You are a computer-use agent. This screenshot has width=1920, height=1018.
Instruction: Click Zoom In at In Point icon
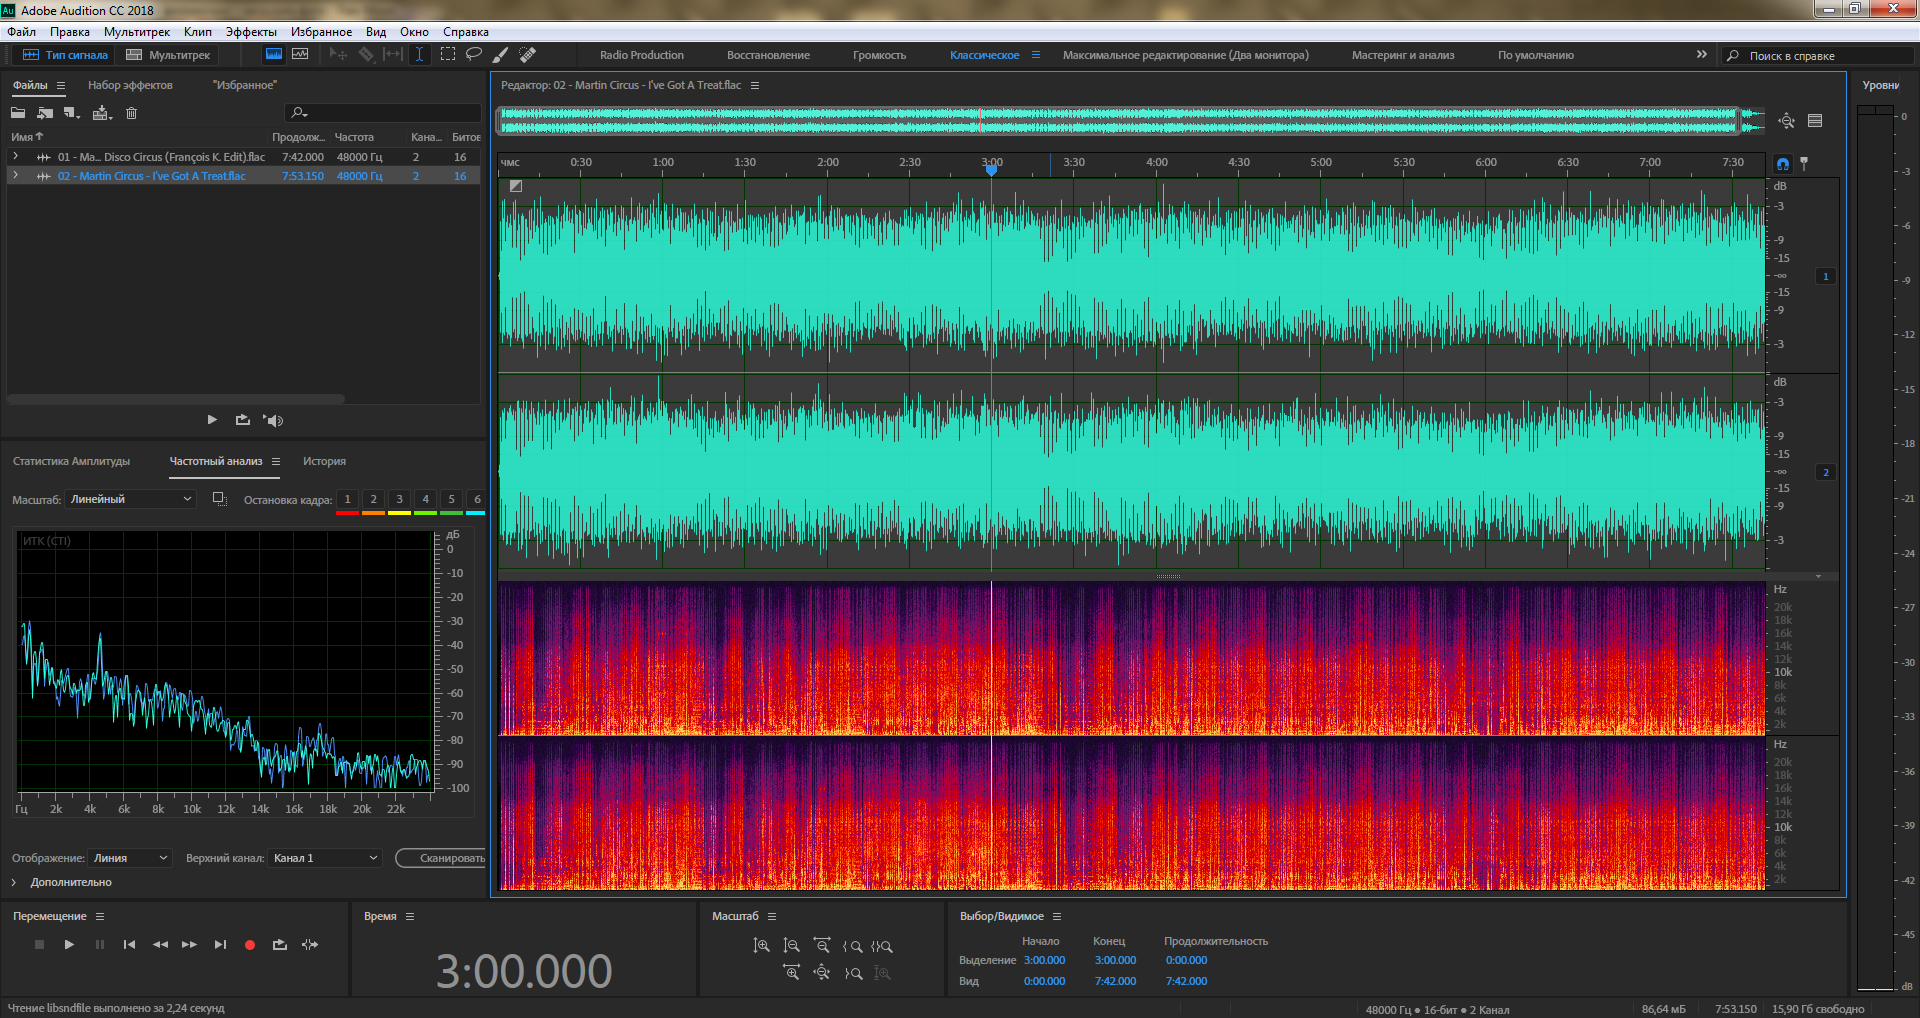pyautogui.click(x=852, y=945)
